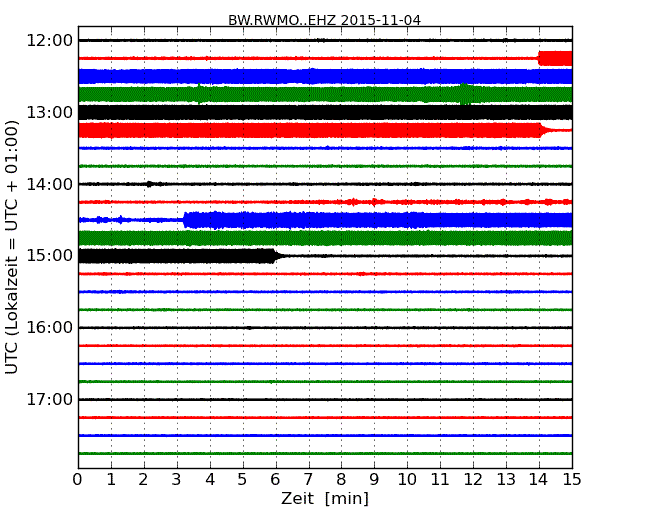Screen dimensions: 650x520
Task: Click the thin red trace just below 14:00
Action: coord(325,202)
